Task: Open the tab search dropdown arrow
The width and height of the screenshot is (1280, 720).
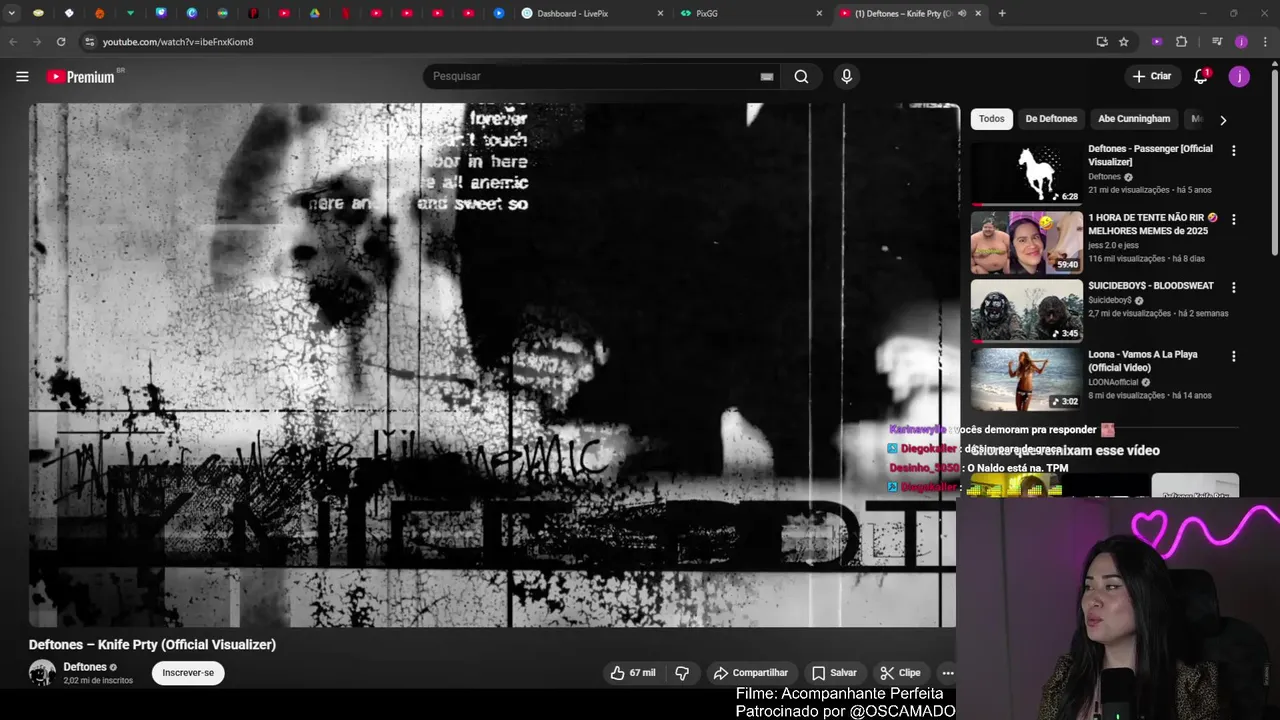Action: pyautogui.click(x=12, y=14)
